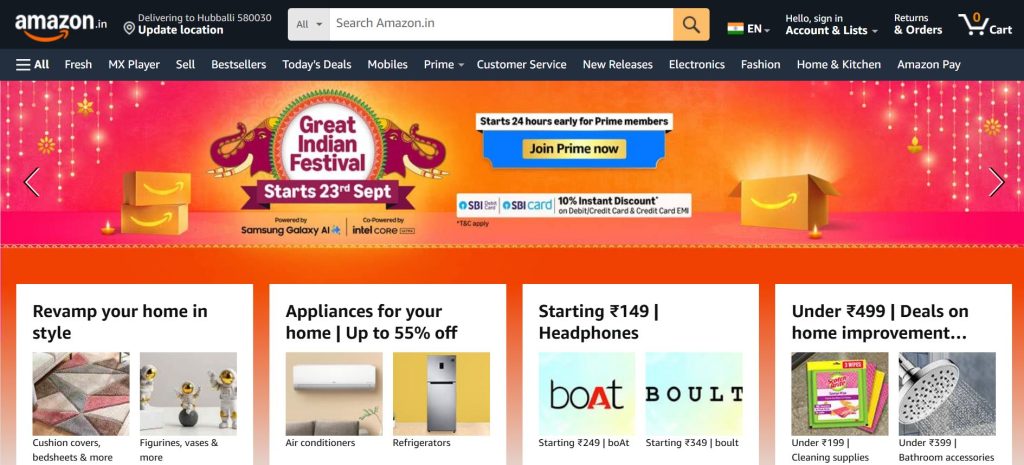Open the Account & Lists dropdown
Image resolution: width=1024 pixels, height=465 pixels.
pos(831,24)
